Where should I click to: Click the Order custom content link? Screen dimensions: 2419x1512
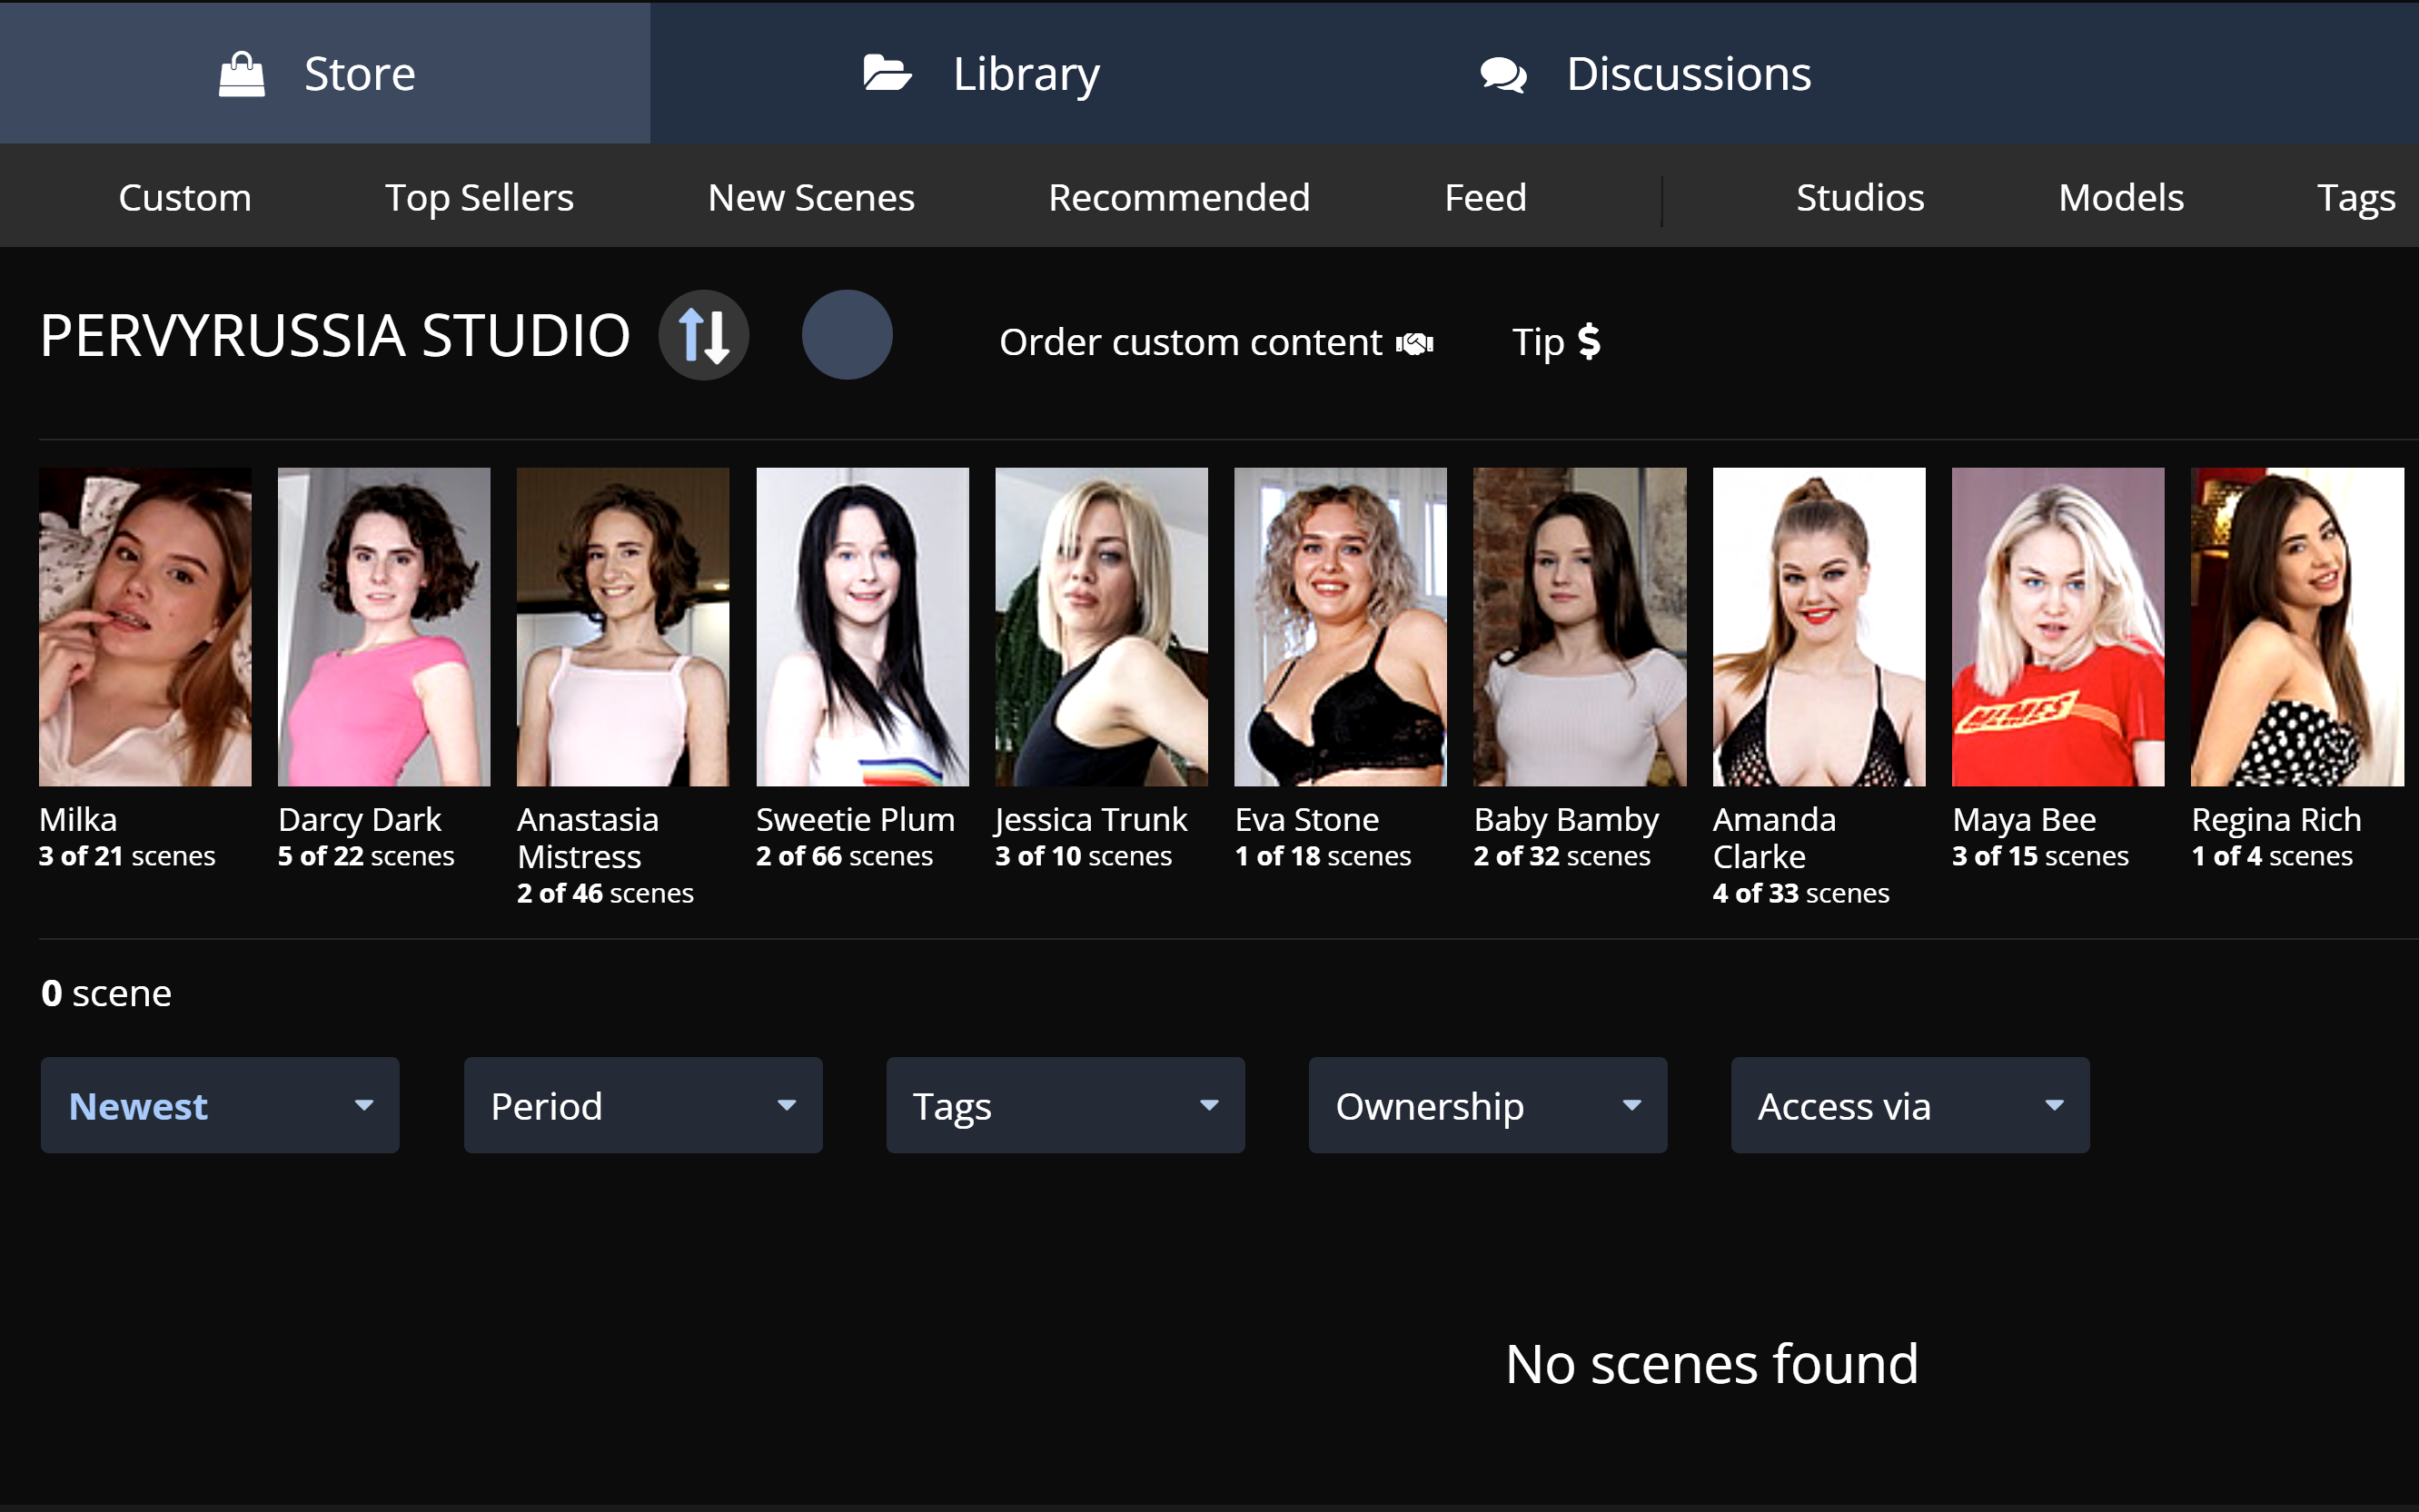click(x=1190, y=343)
